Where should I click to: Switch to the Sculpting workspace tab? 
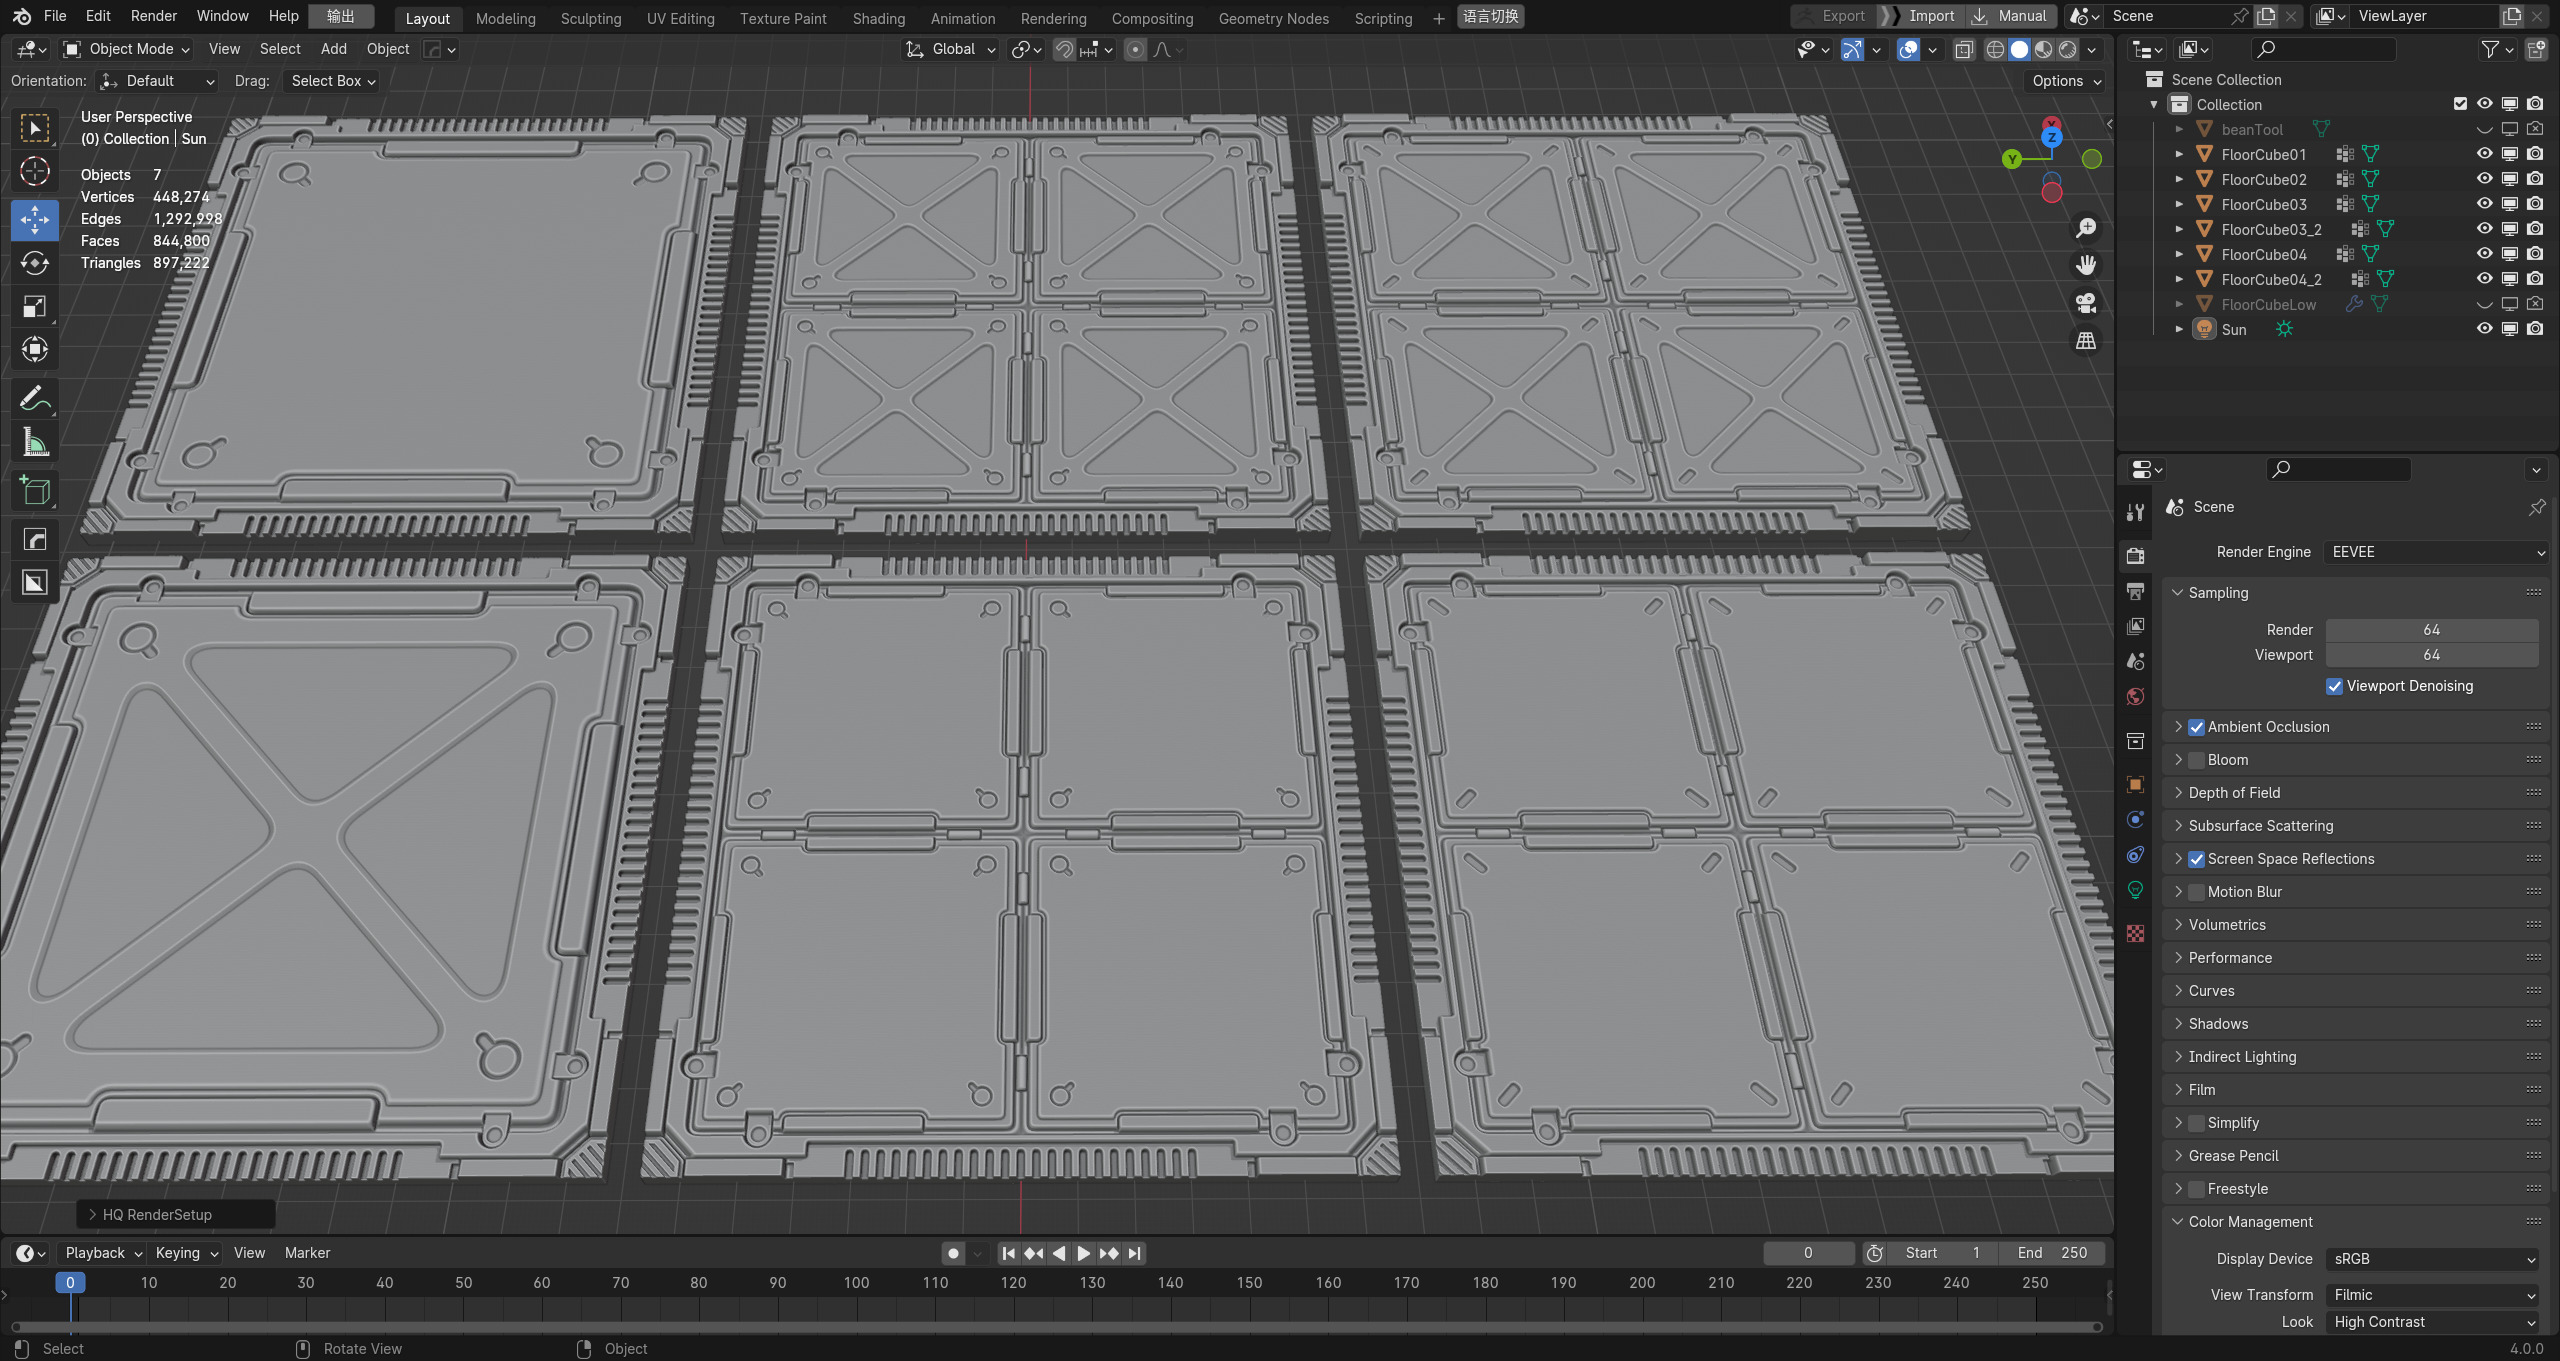pos(590,18)
